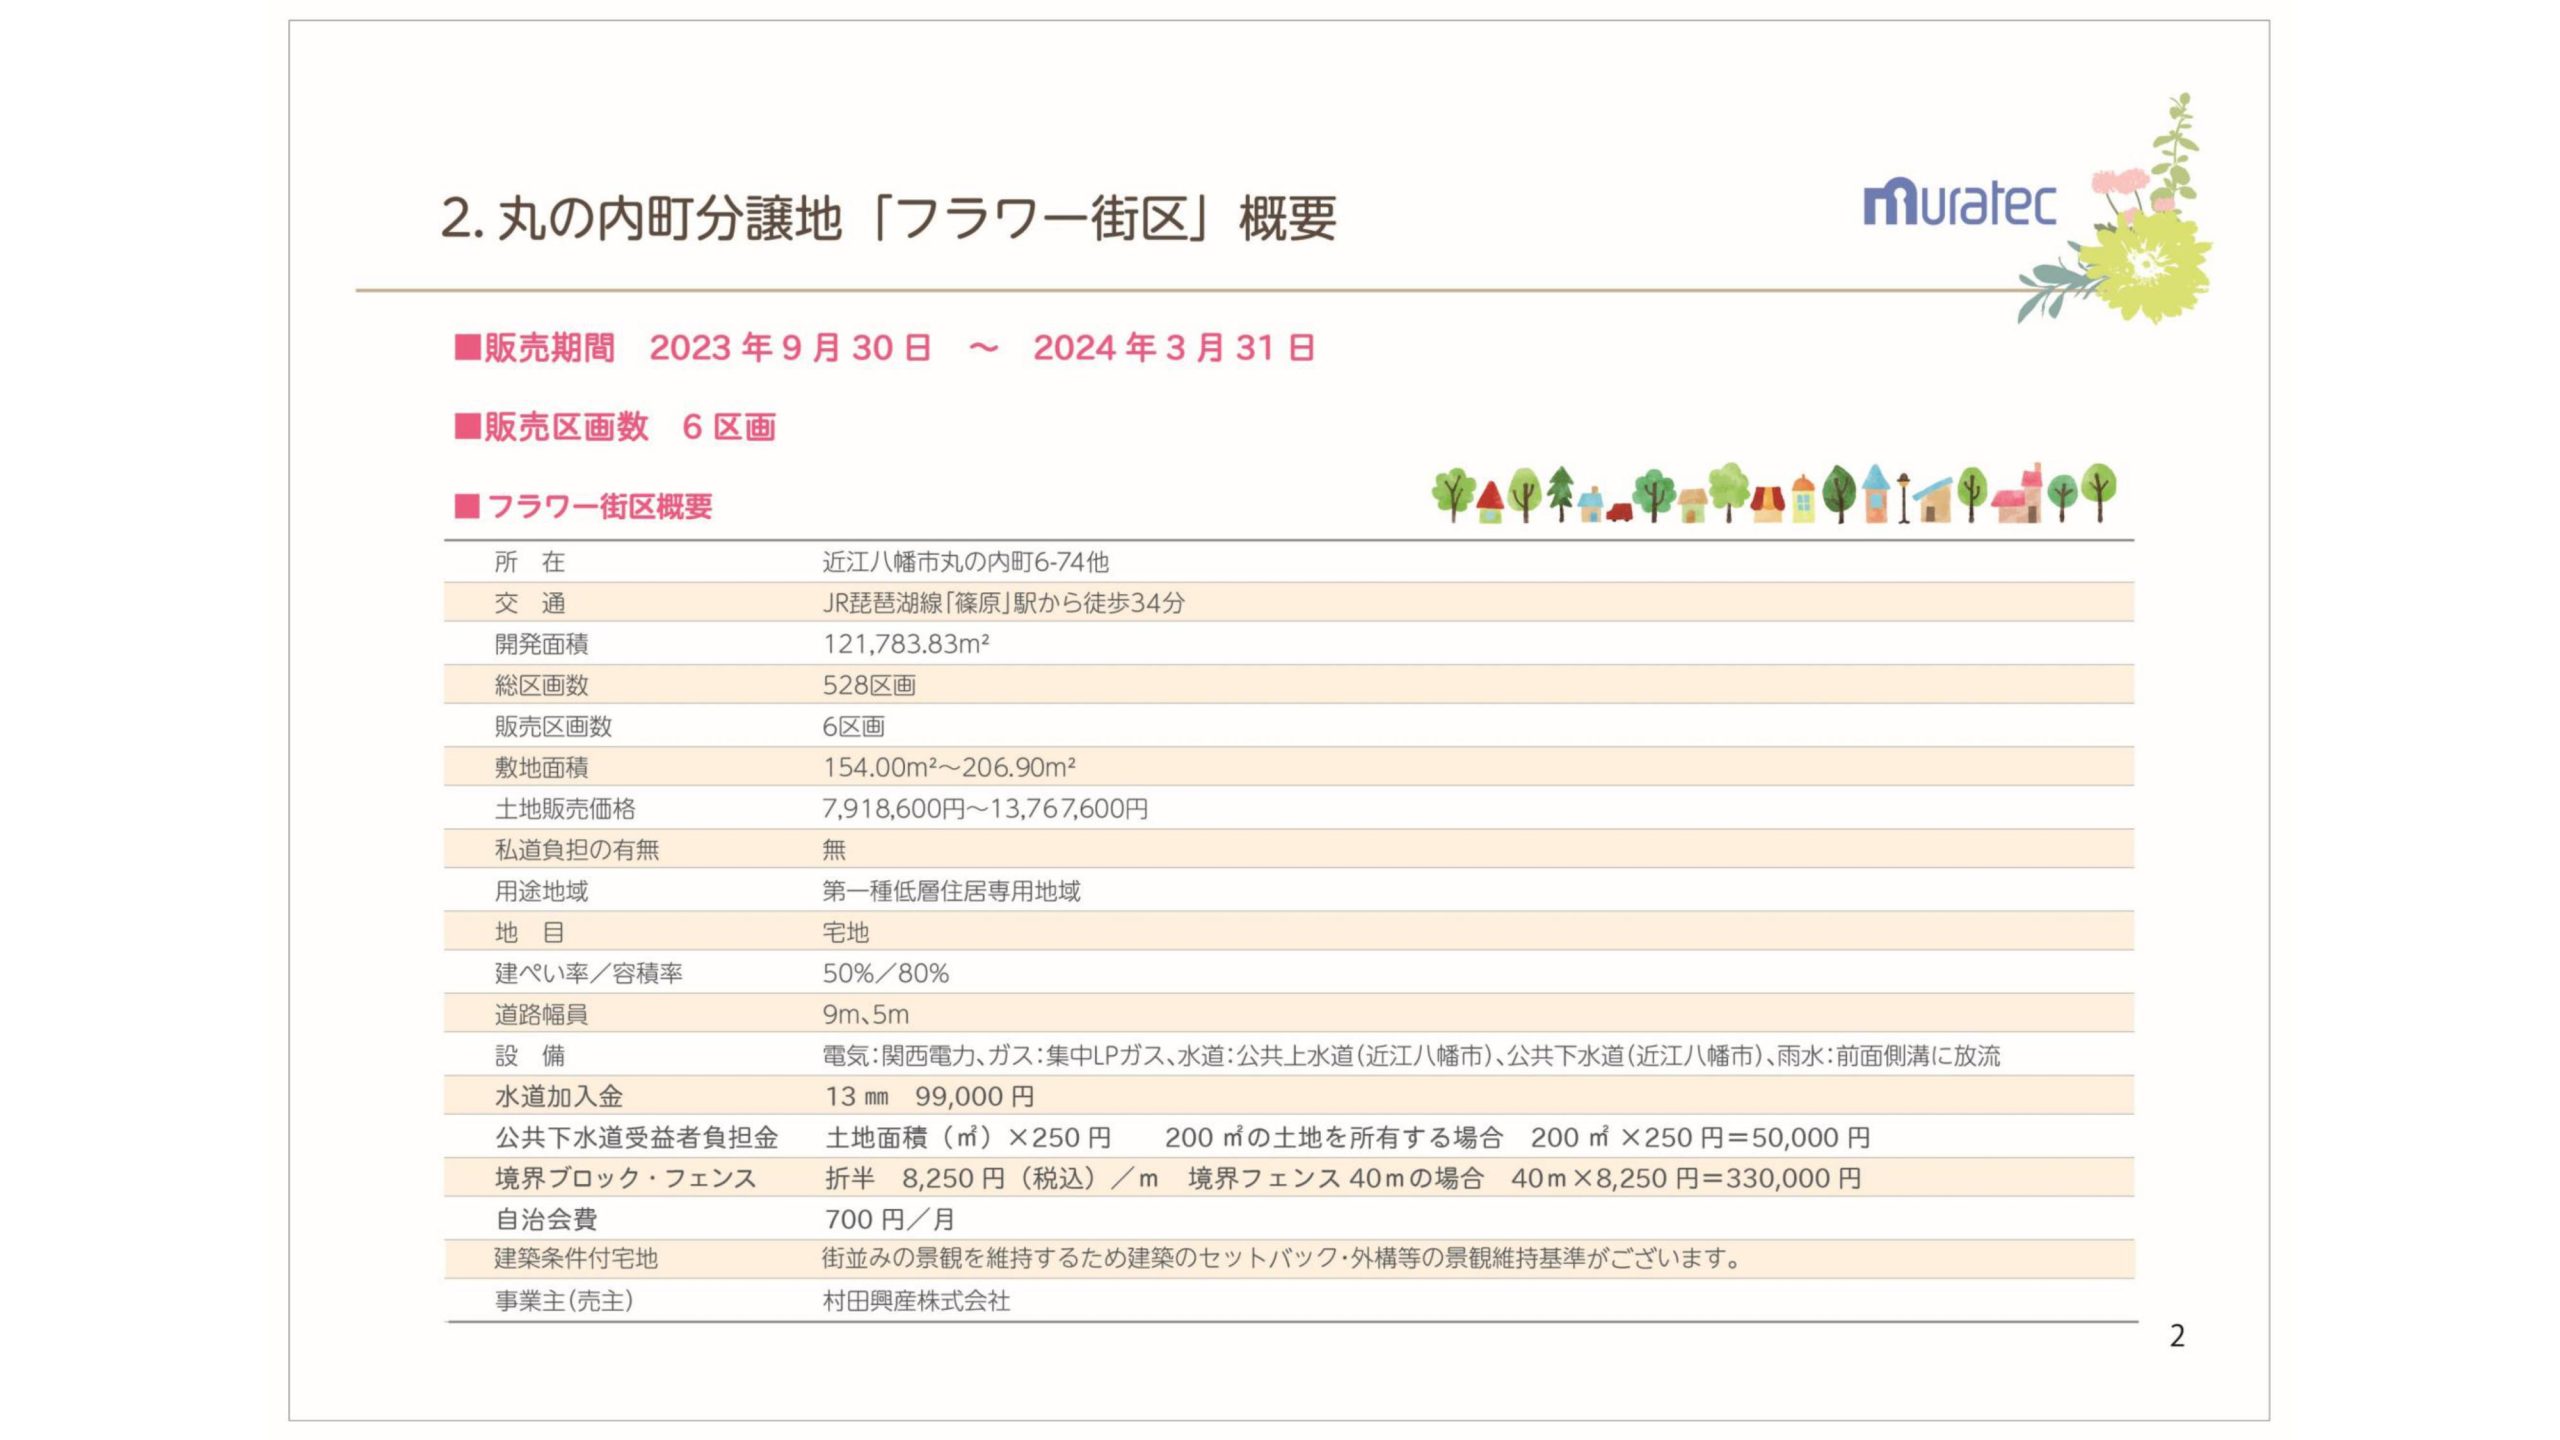This screenshot has width=2560, height=1440.
Task: Select the text 折半 8,250円(税込)／m
Action: pyautogui.click(x=992, y=1178)
